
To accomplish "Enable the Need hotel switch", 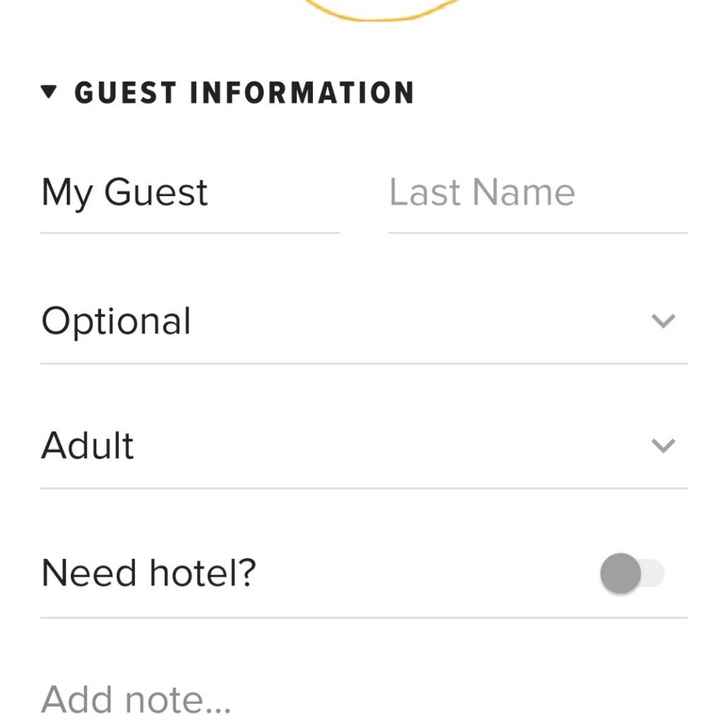I will (632, 573).
